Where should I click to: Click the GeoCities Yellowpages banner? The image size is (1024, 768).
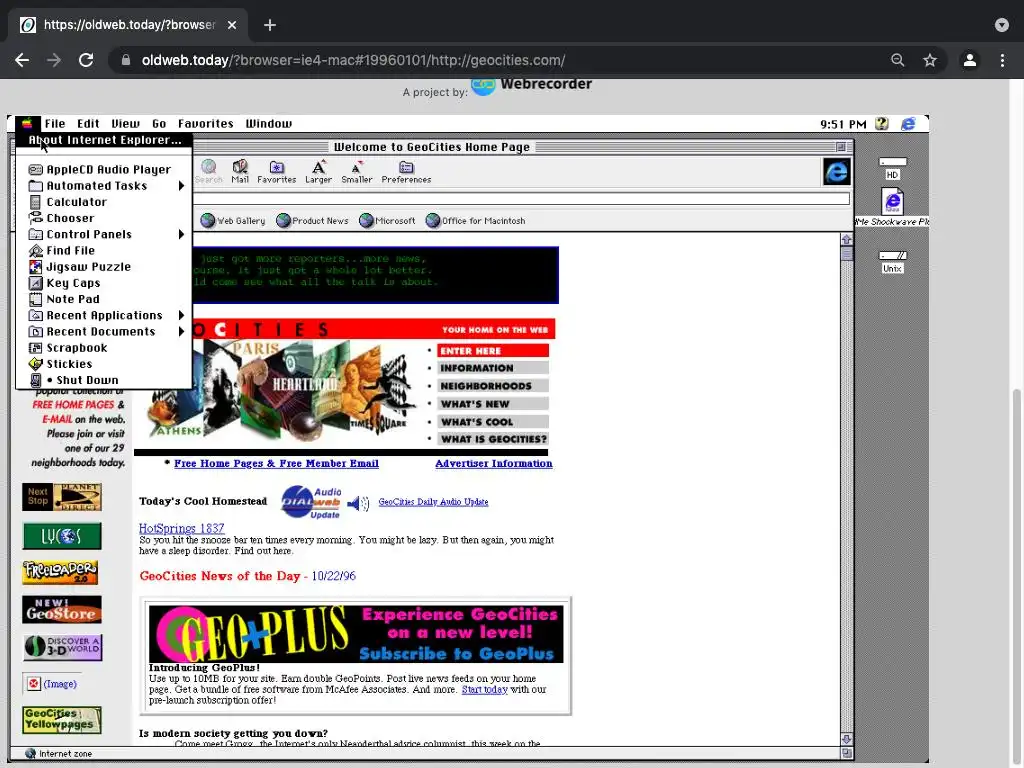[62, 720]
